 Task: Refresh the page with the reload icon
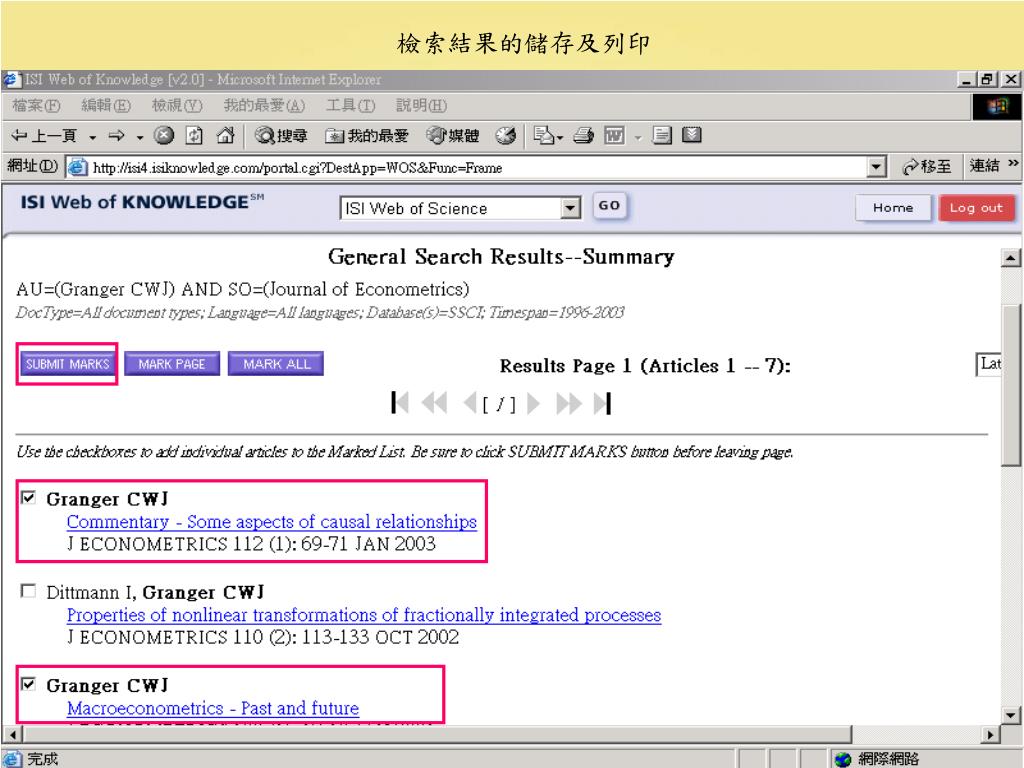coord(194,135)
